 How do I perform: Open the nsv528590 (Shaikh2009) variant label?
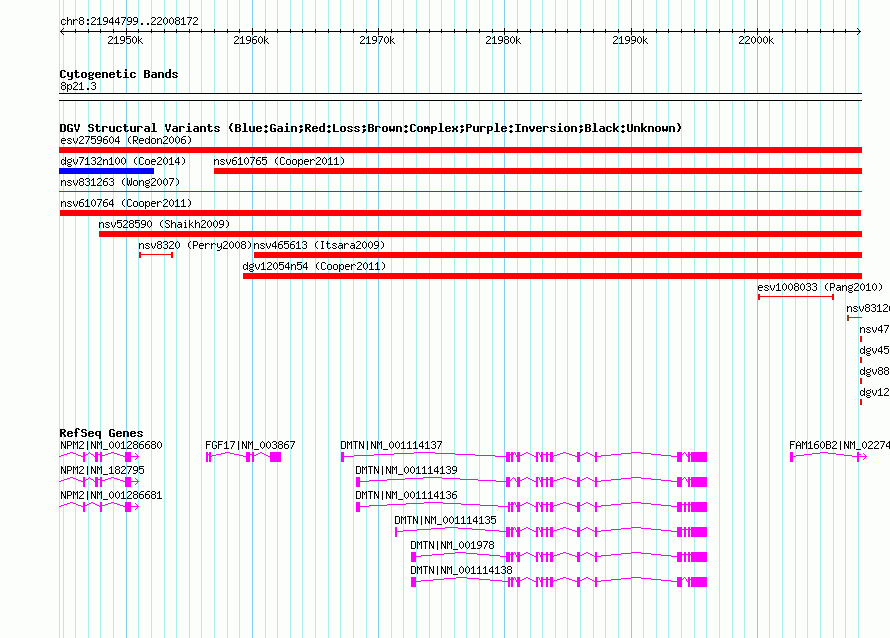tap(164, 224)
